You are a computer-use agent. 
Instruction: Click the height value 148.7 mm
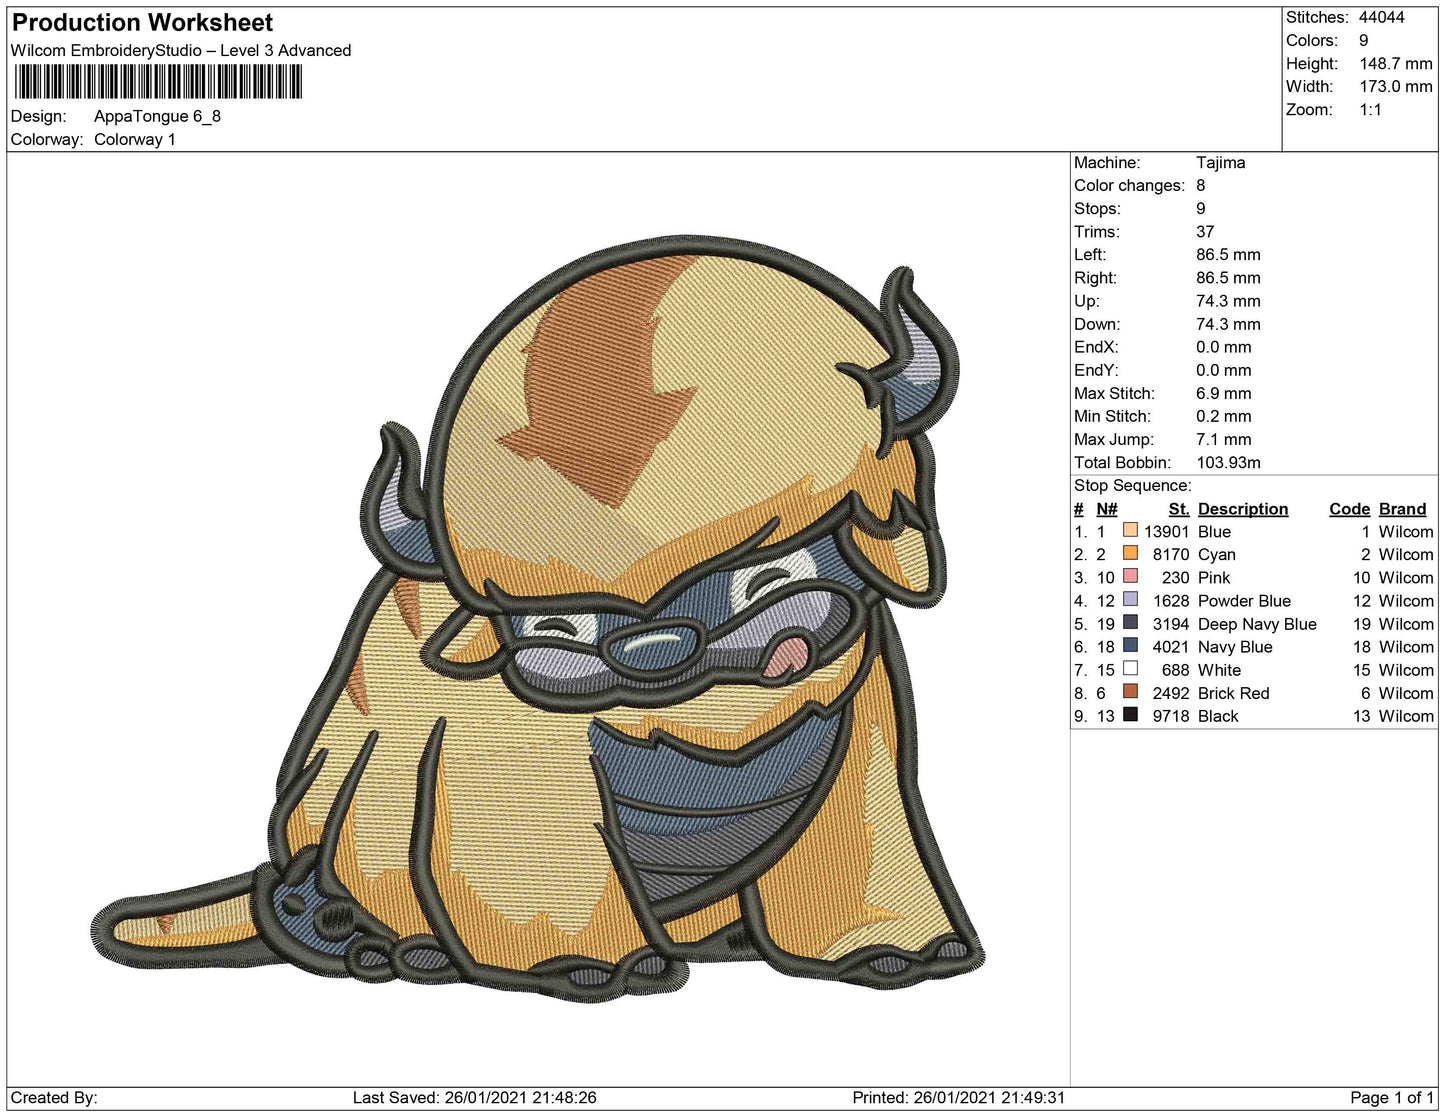pyautogui.click(x=1396, y=63)
